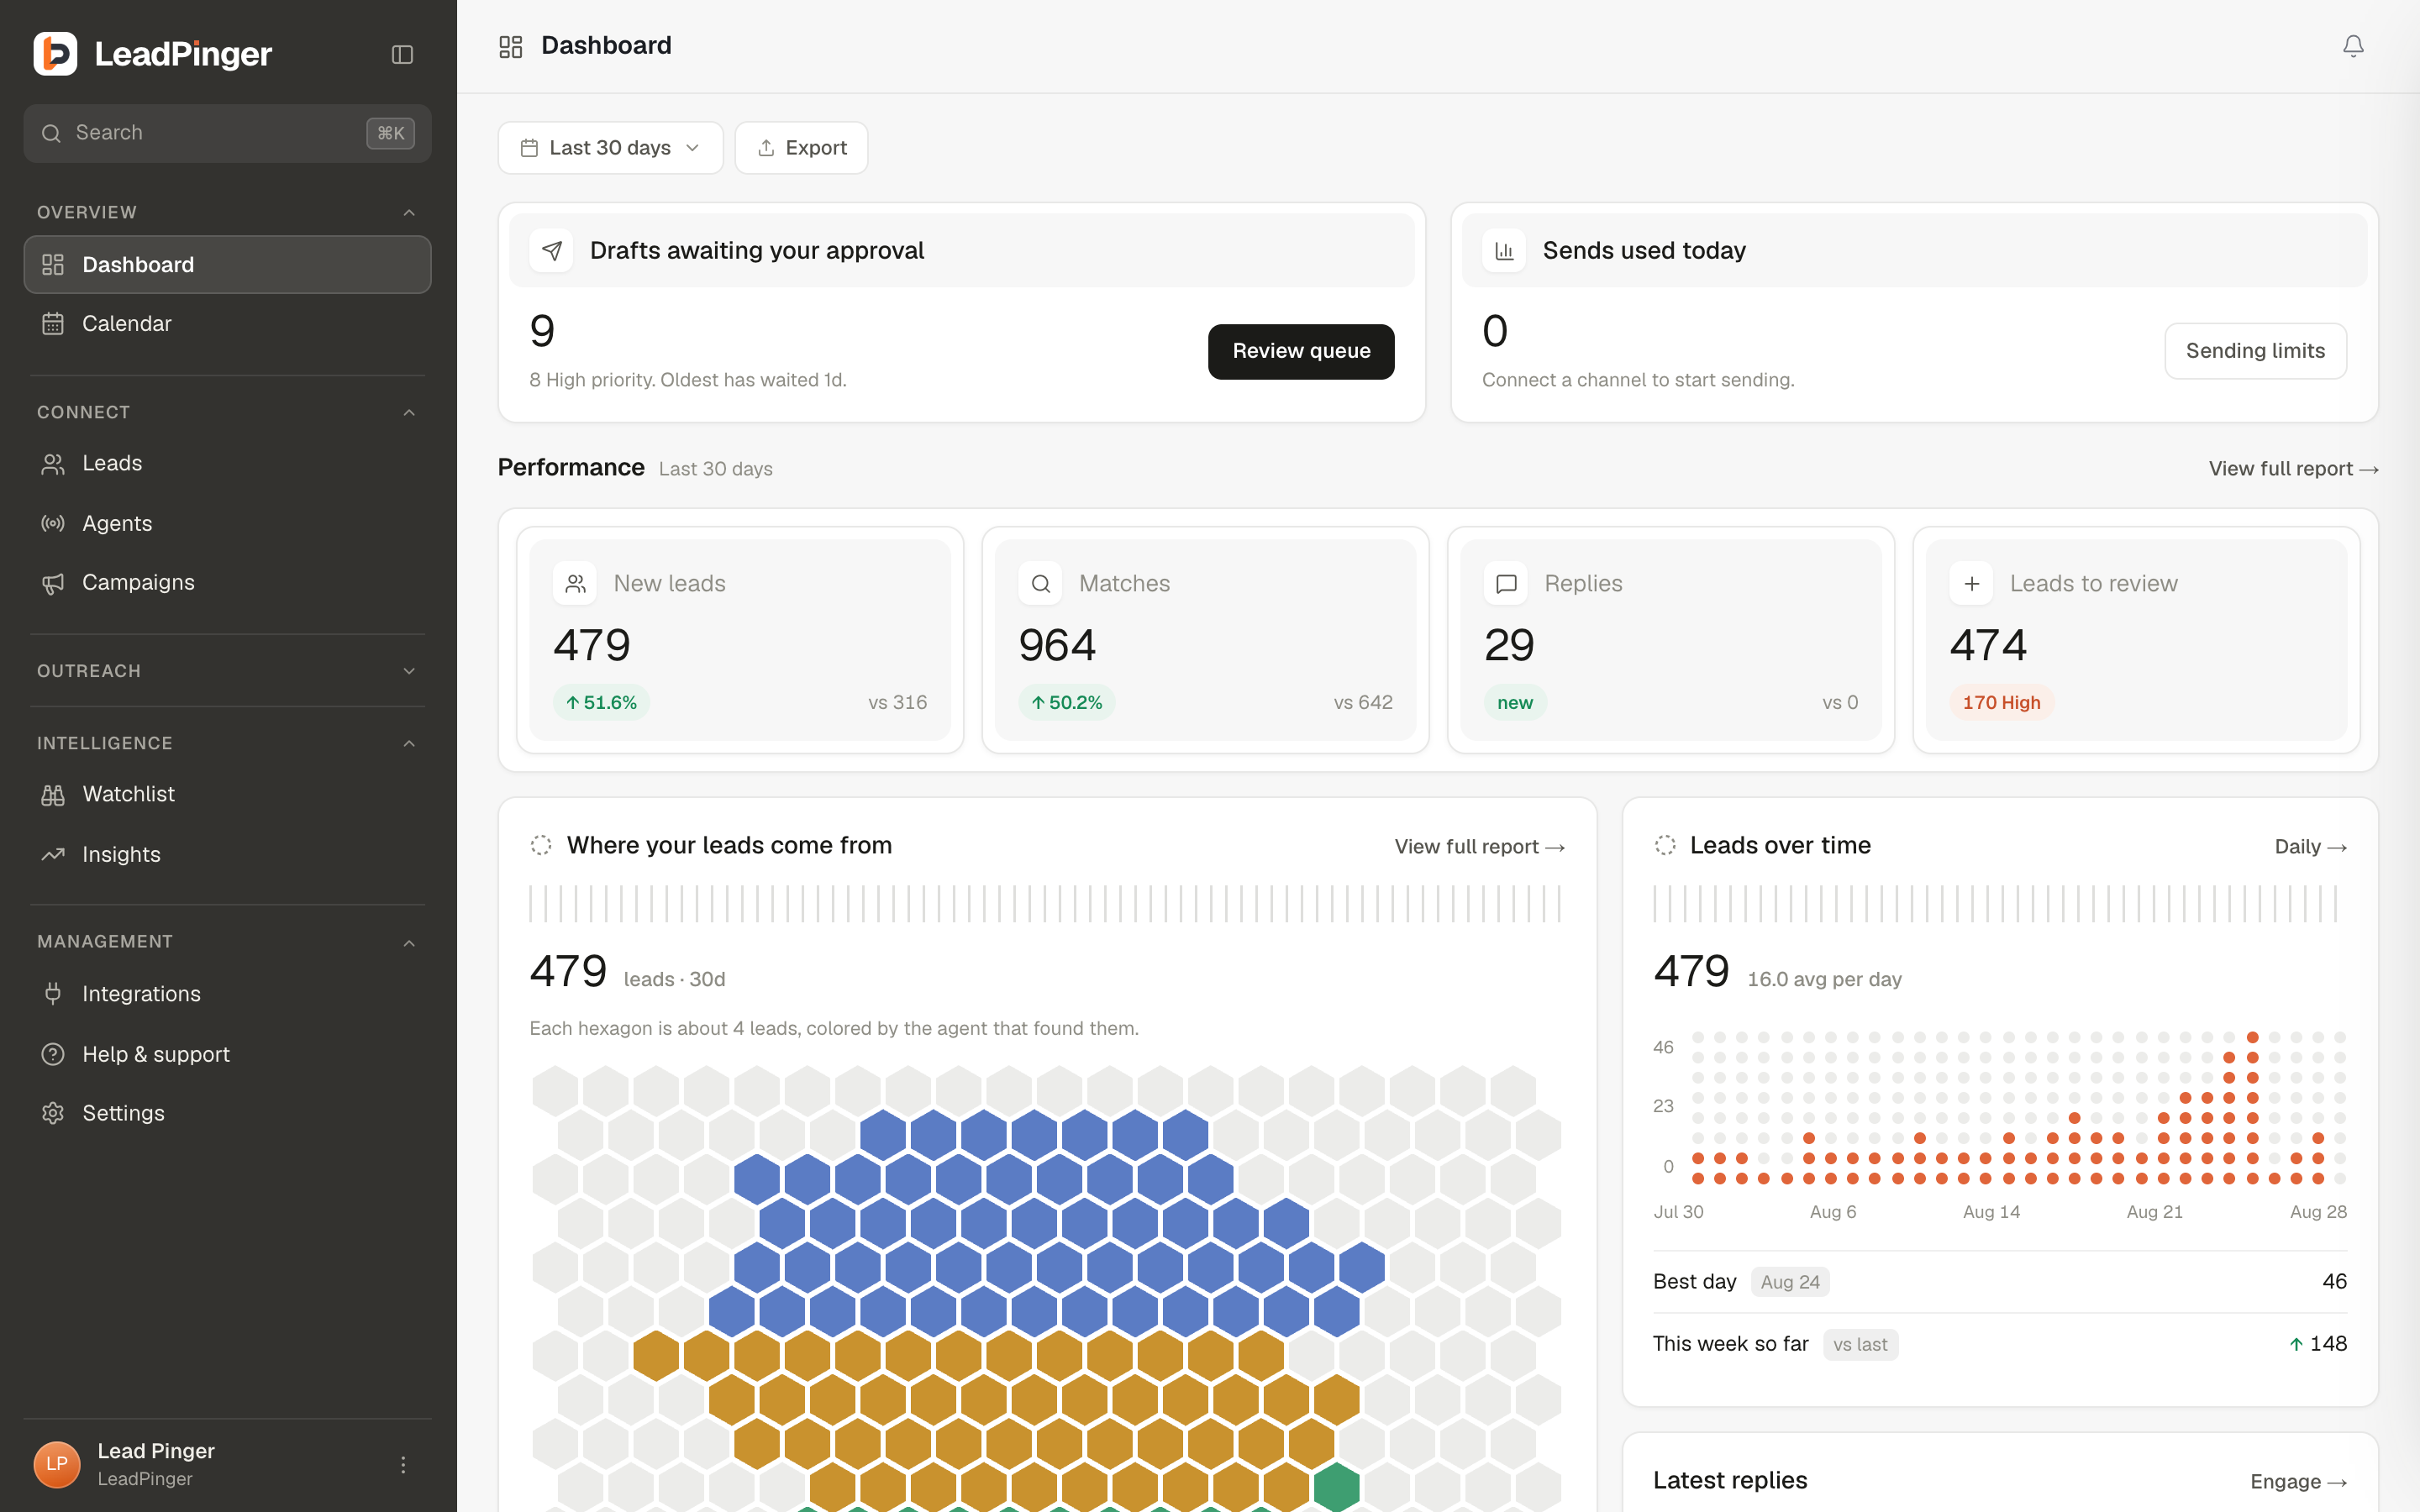Click the LP user avatar
Screen dimensions: 2420x1512
coord(57,1464)
